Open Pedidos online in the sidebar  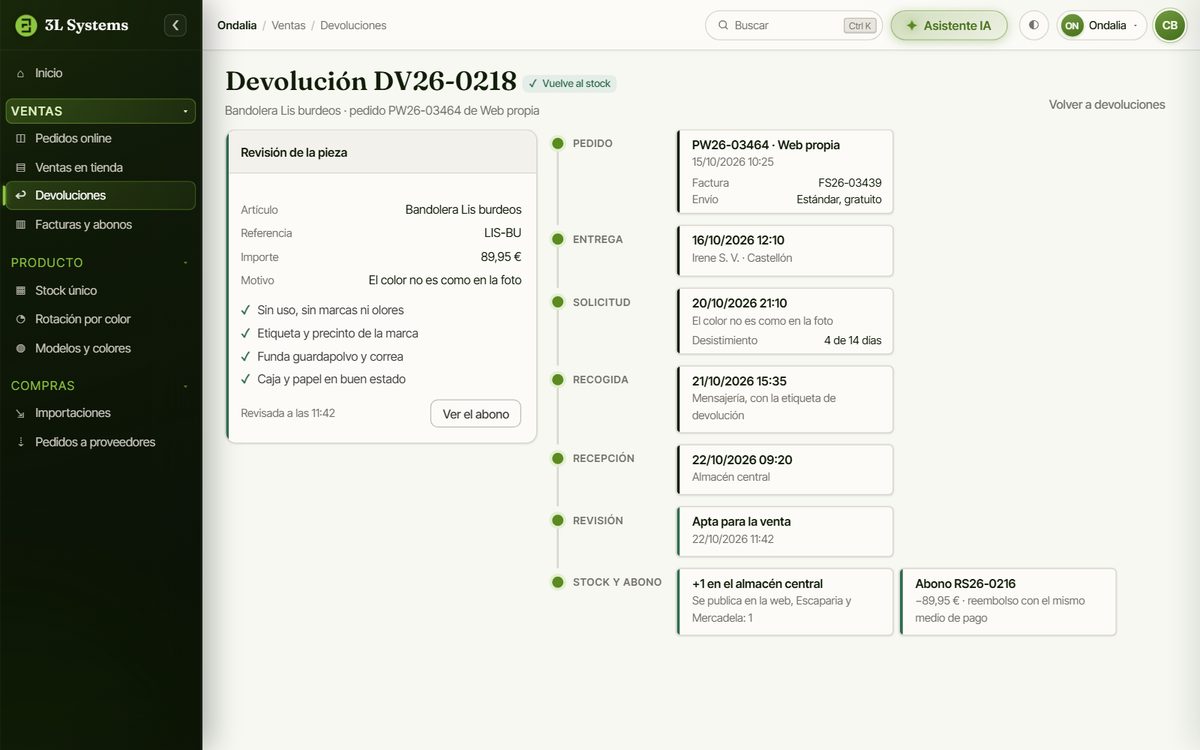point(100,138)
